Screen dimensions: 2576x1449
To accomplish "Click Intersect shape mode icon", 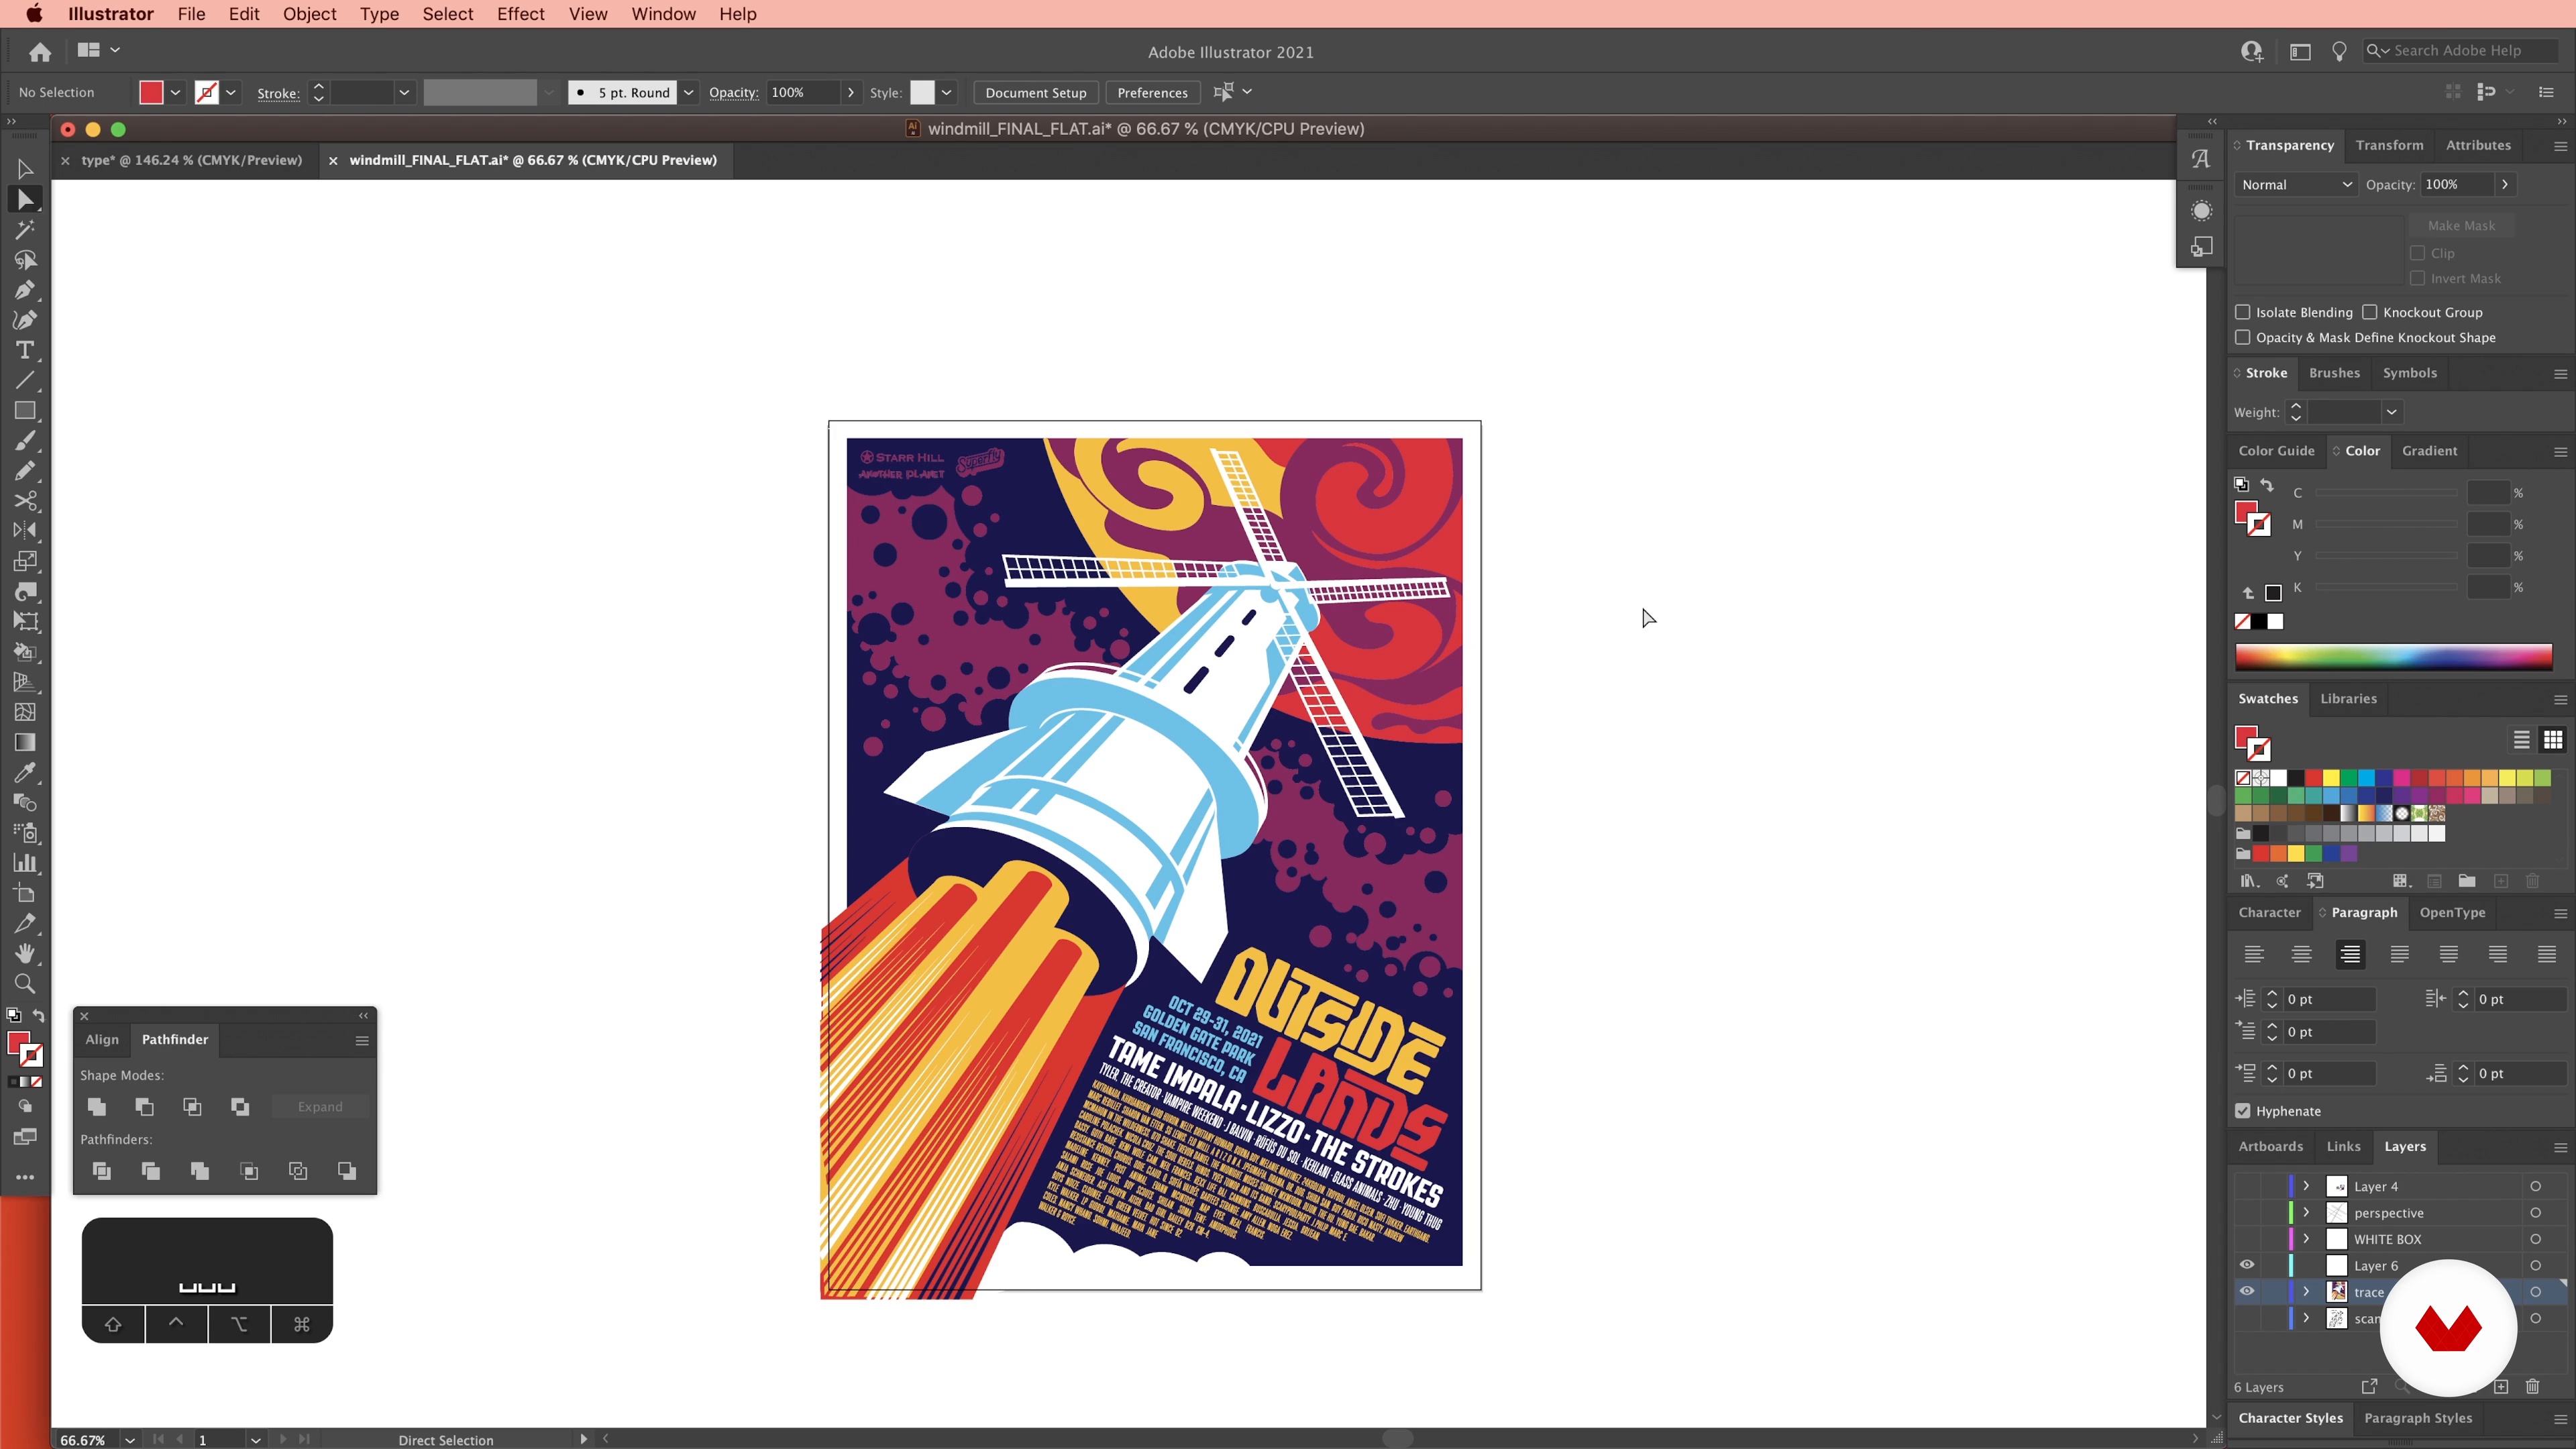I will [192, 1106].
